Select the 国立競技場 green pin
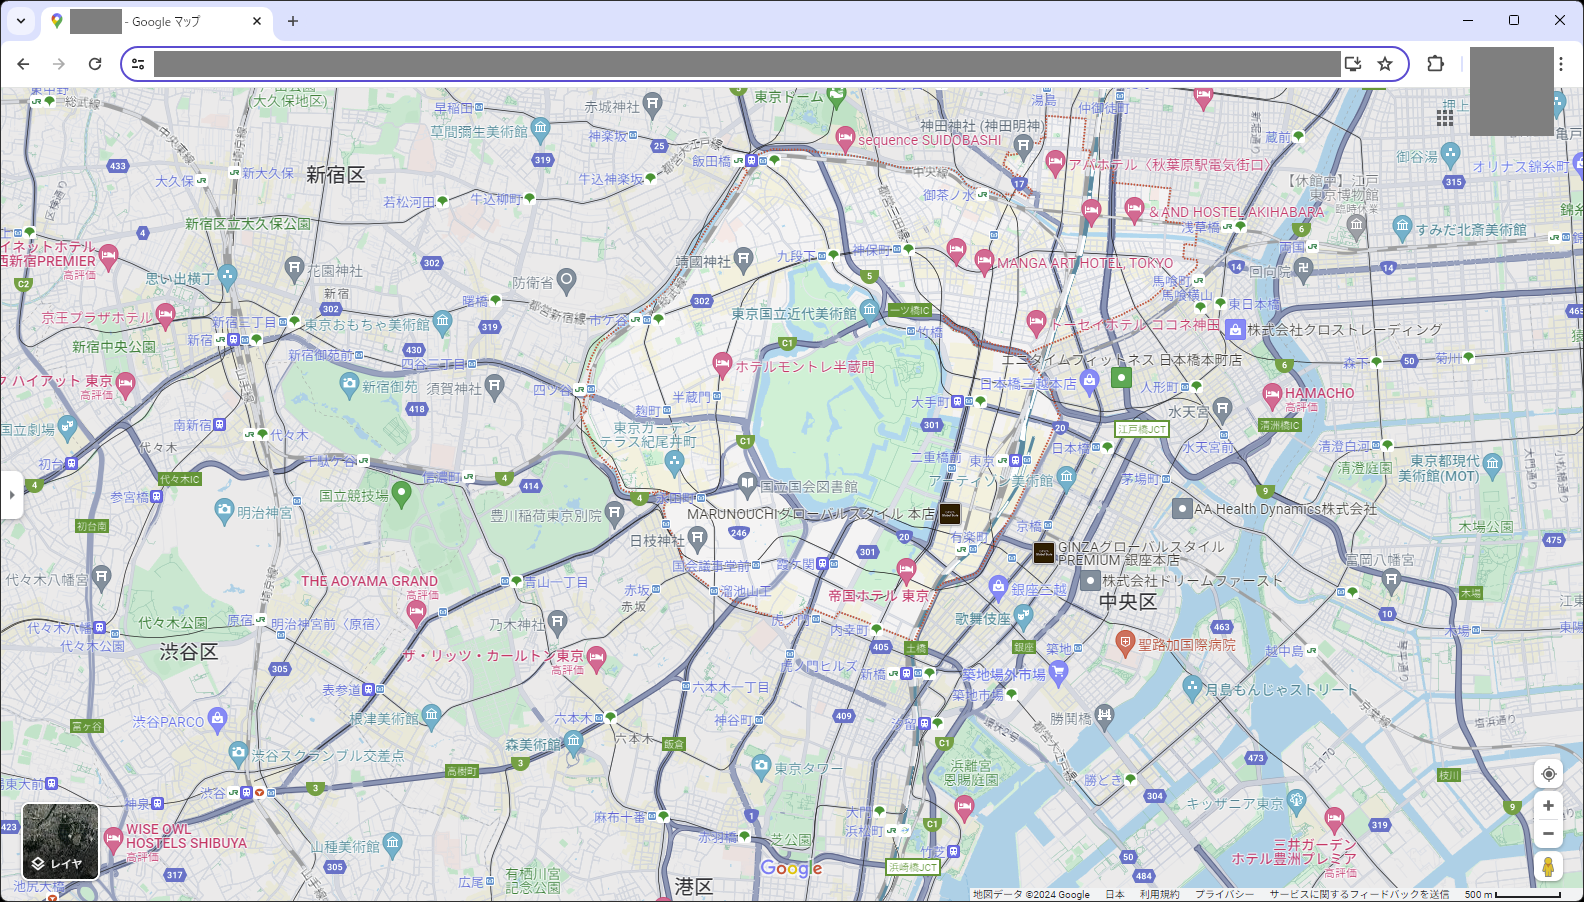Image resolution: width=1584 pixels, height=902 pixels. 402,492
